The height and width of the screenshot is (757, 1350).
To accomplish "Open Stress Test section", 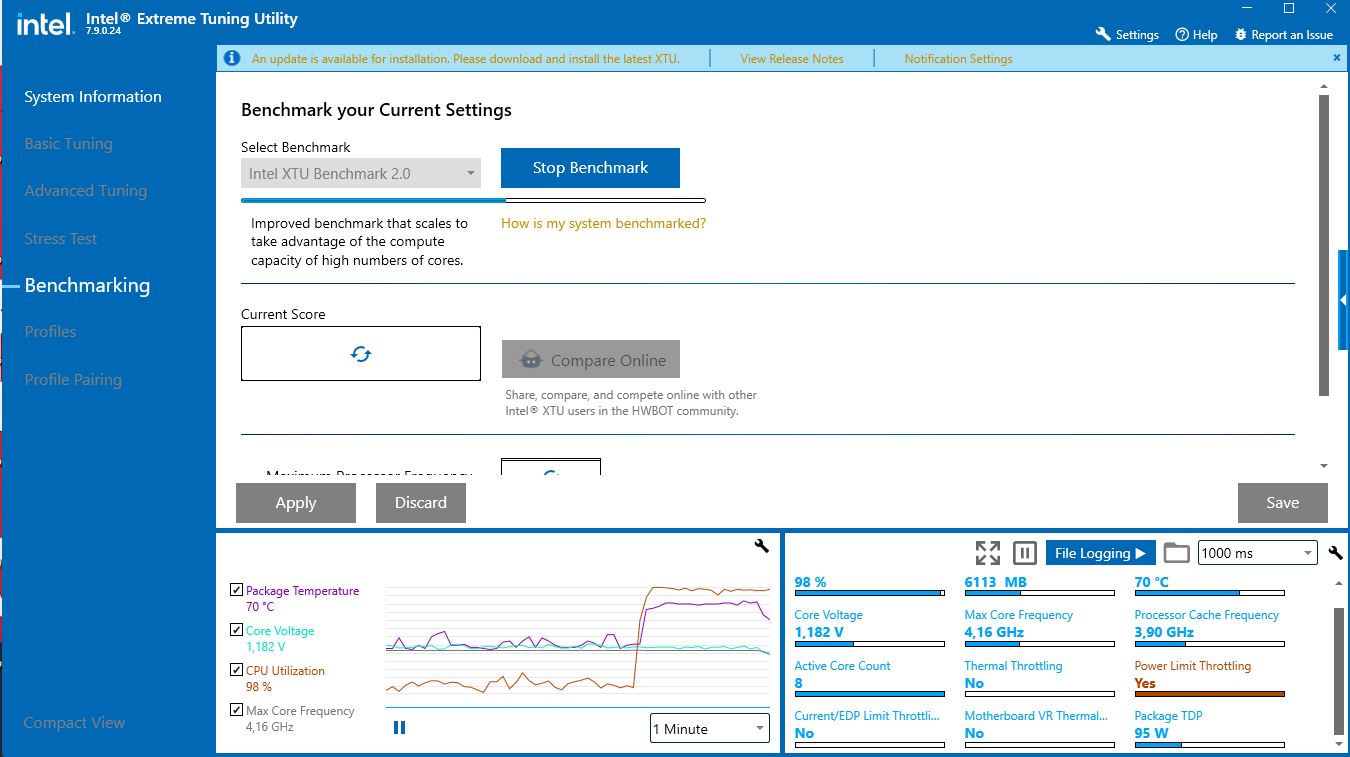I will point(61,239).
